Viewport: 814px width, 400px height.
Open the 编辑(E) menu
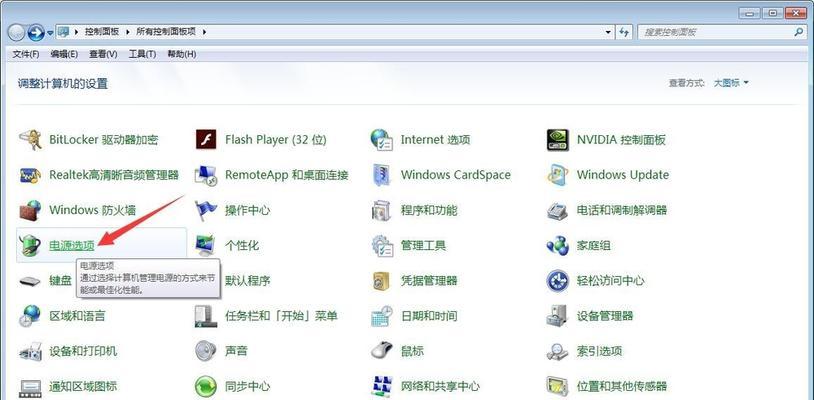pyautogui.click(x=64, y=54)
